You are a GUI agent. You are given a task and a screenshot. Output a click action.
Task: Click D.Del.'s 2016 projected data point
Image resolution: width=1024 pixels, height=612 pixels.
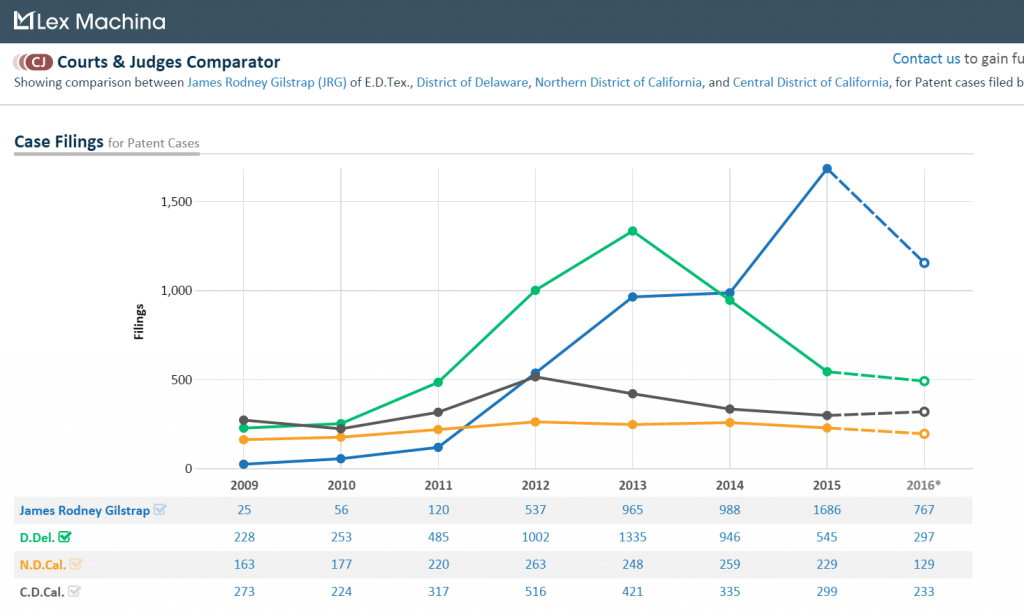pyautogui.click(x=924, y=381)
